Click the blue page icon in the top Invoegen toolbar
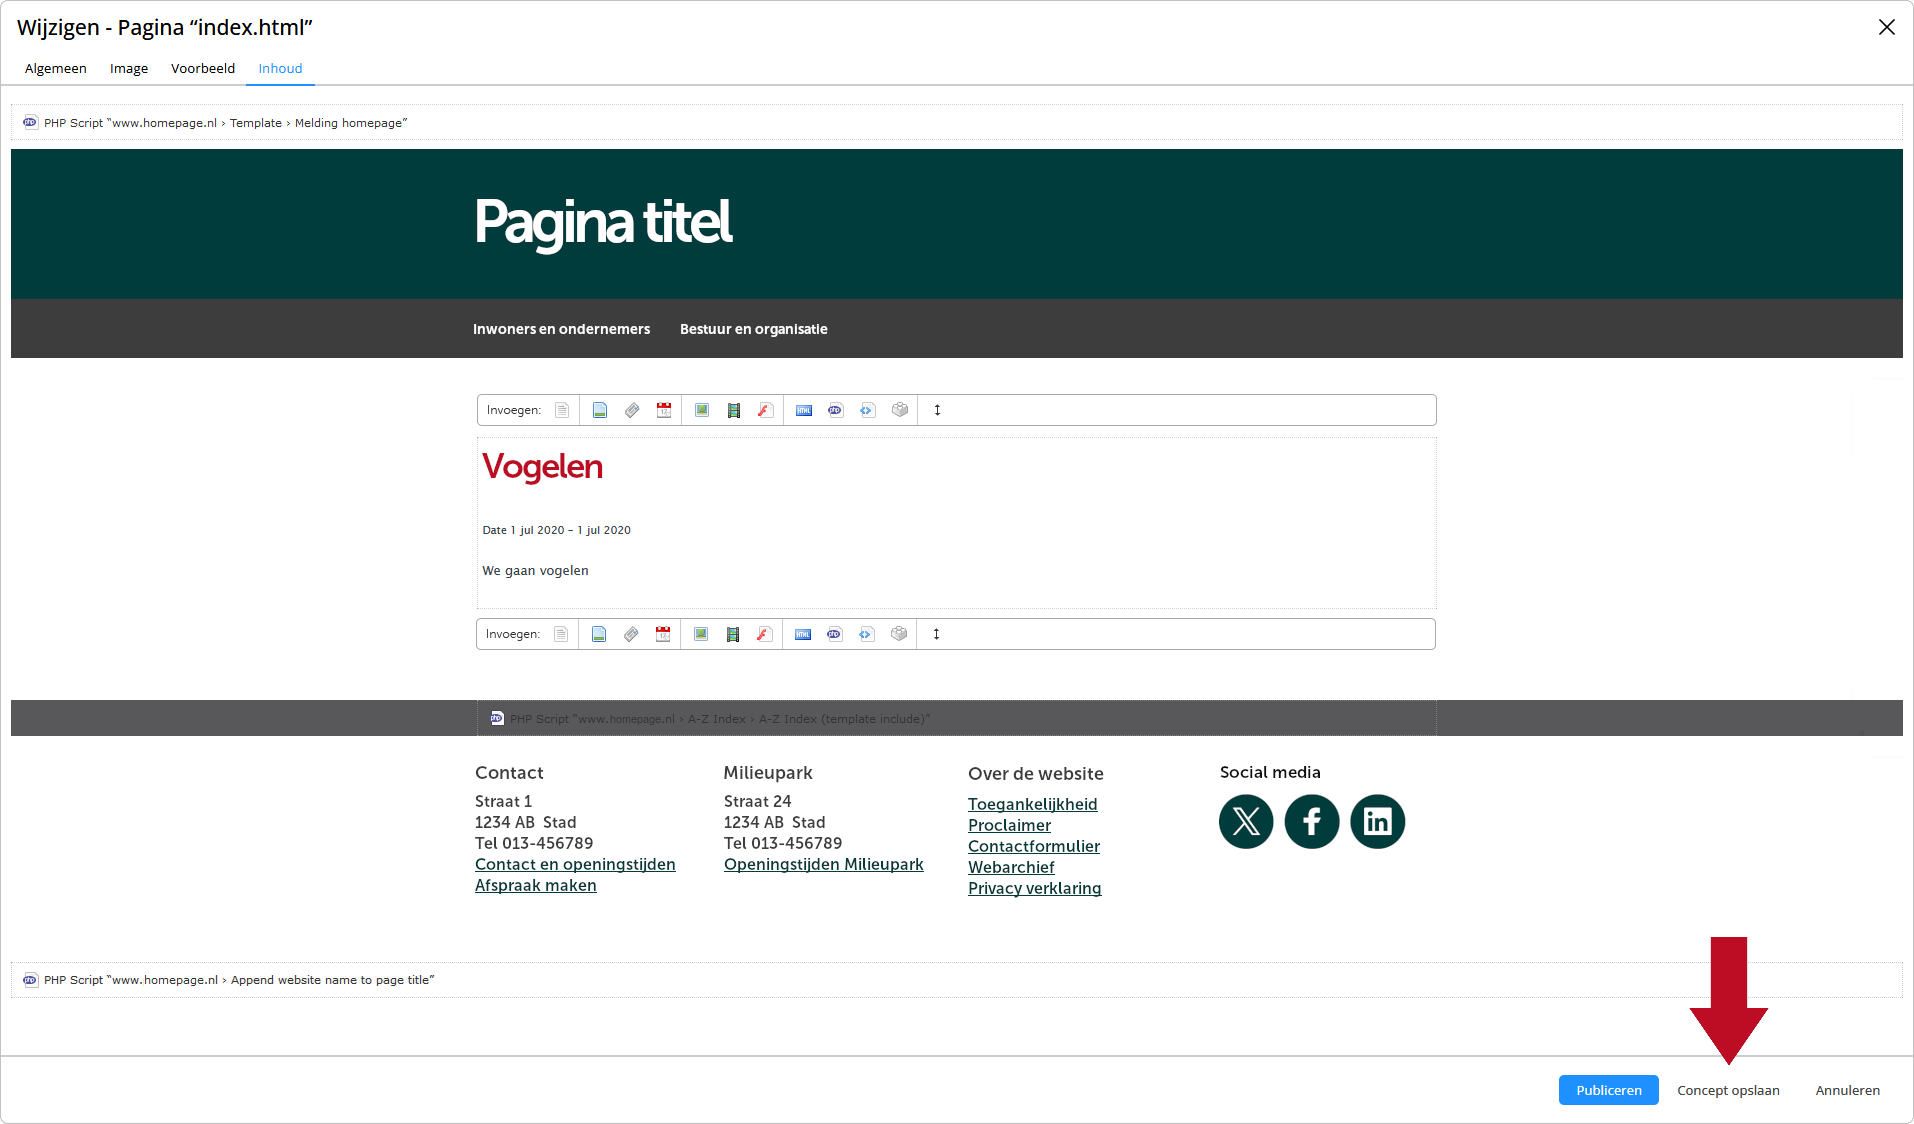 pos(600,410)
